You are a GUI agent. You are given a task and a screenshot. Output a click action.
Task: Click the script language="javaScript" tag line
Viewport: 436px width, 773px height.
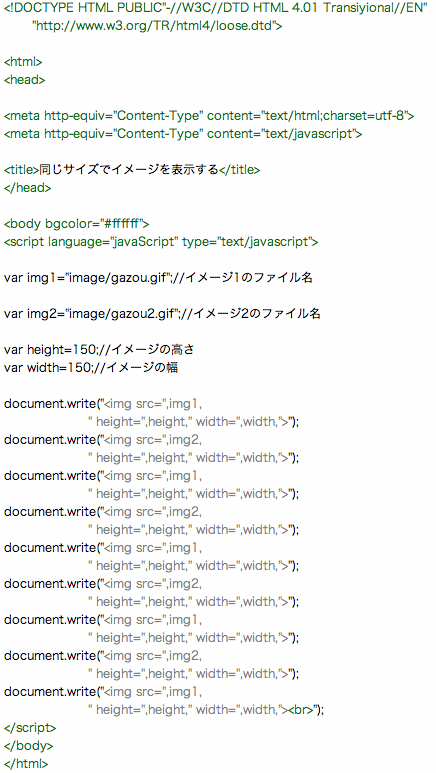click(161, 242)
